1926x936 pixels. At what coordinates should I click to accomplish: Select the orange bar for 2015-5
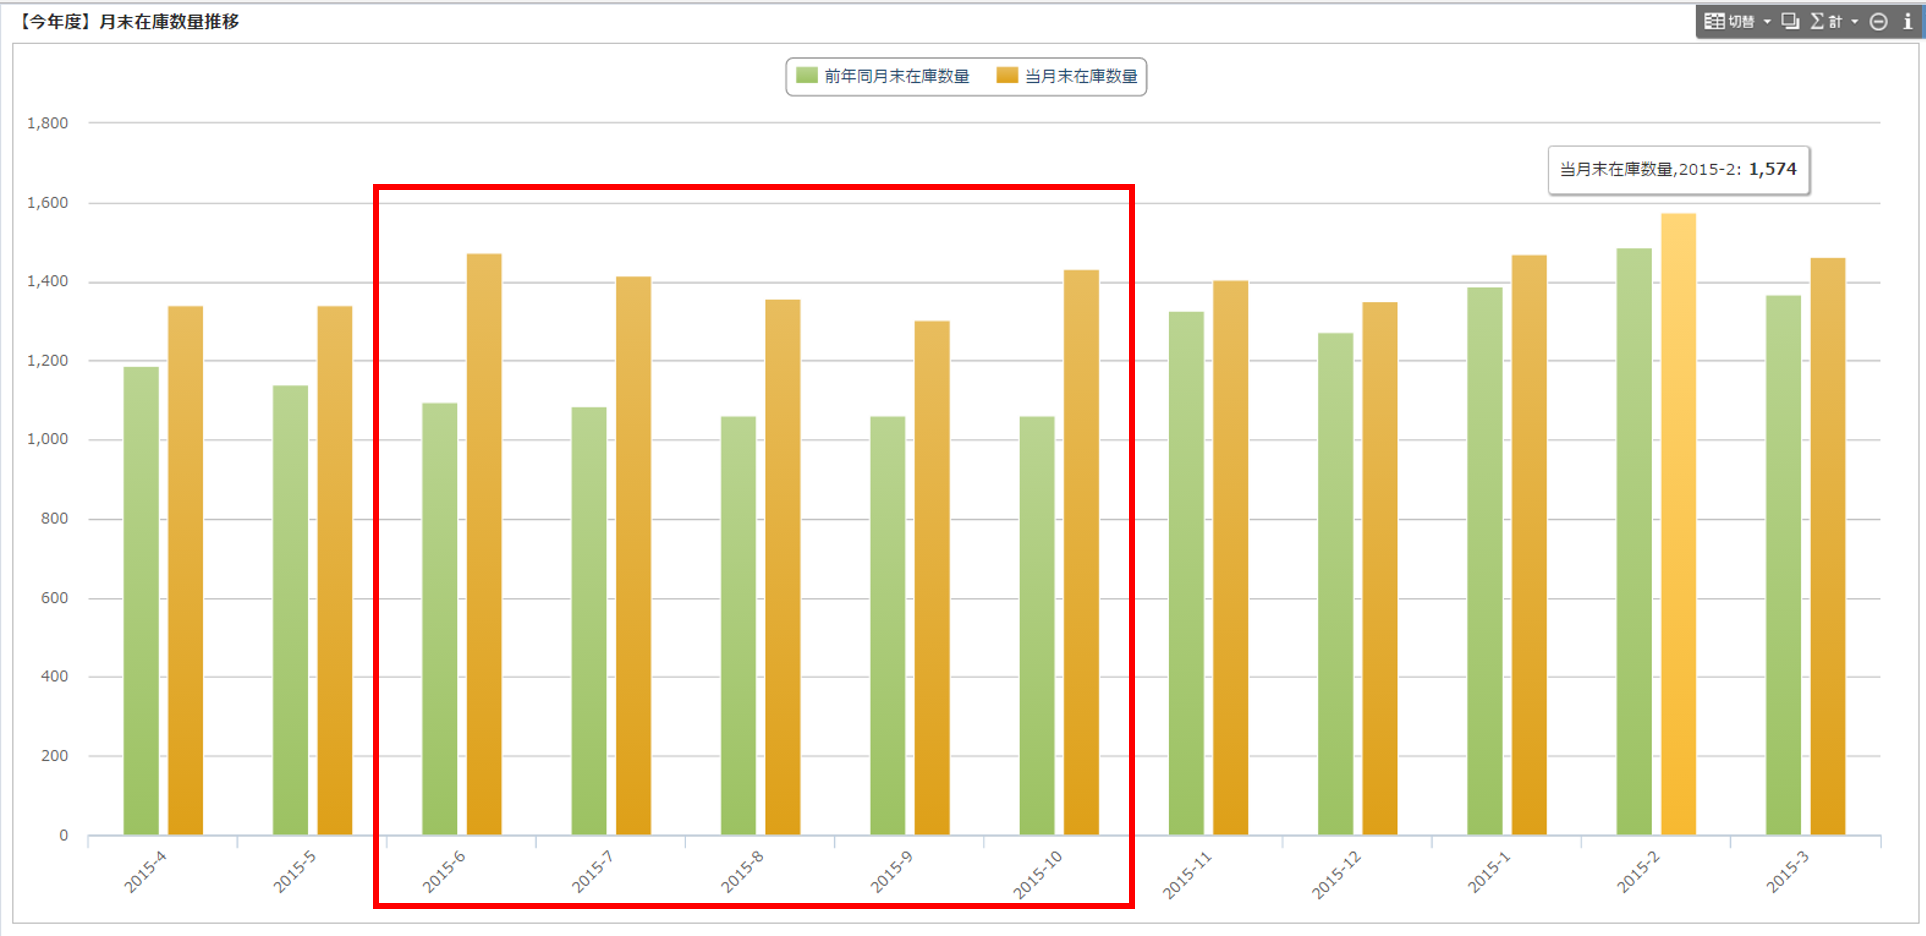tap(335, 570)
